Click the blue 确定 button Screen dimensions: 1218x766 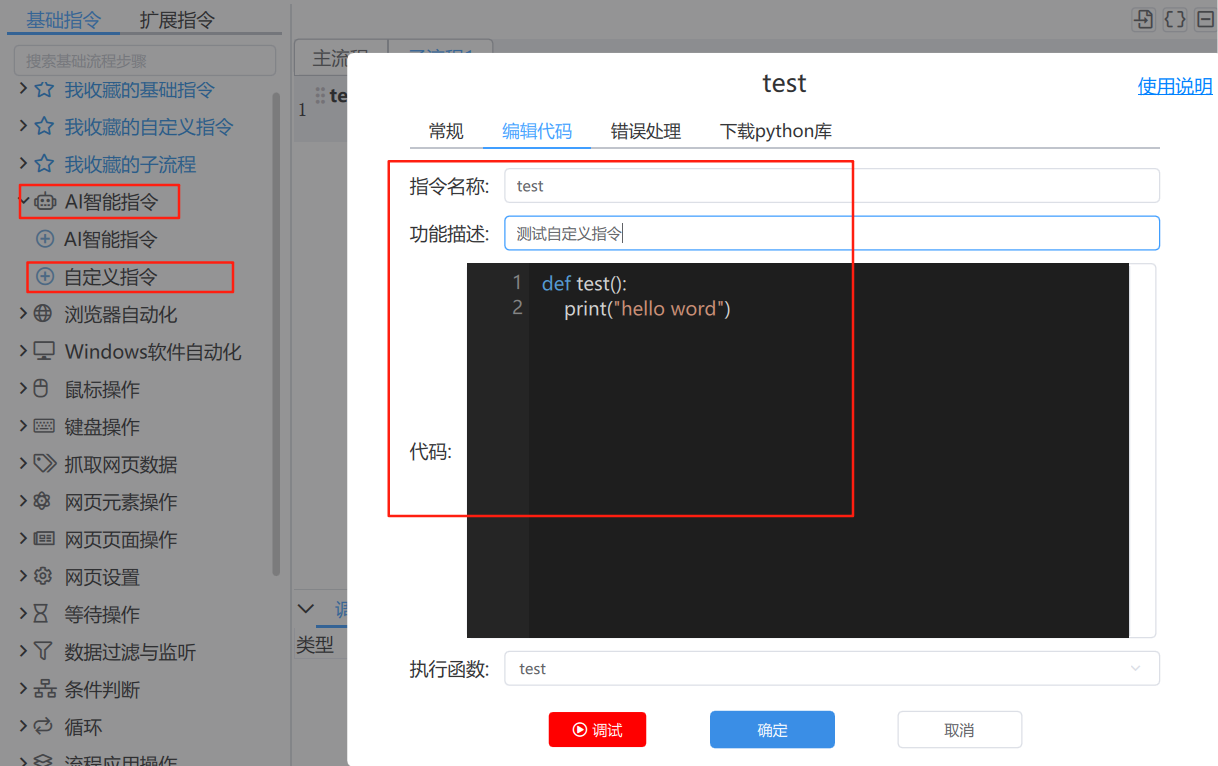[x=772, y=730]
